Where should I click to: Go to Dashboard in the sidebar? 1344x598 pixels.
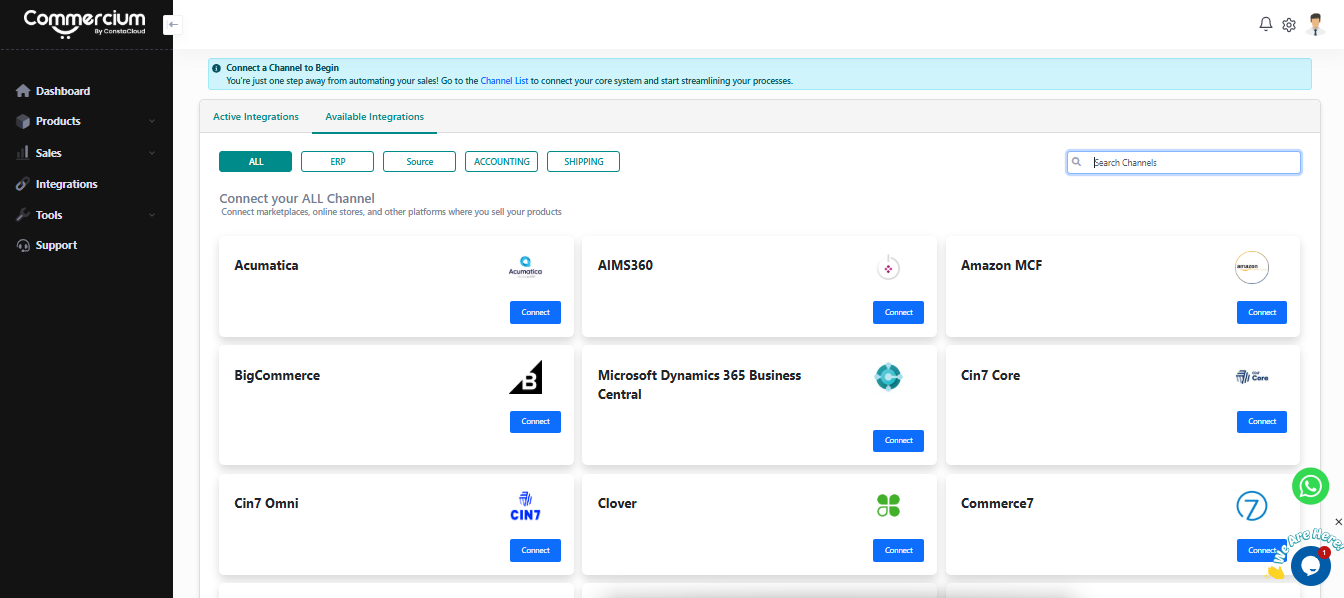(63, 91)
